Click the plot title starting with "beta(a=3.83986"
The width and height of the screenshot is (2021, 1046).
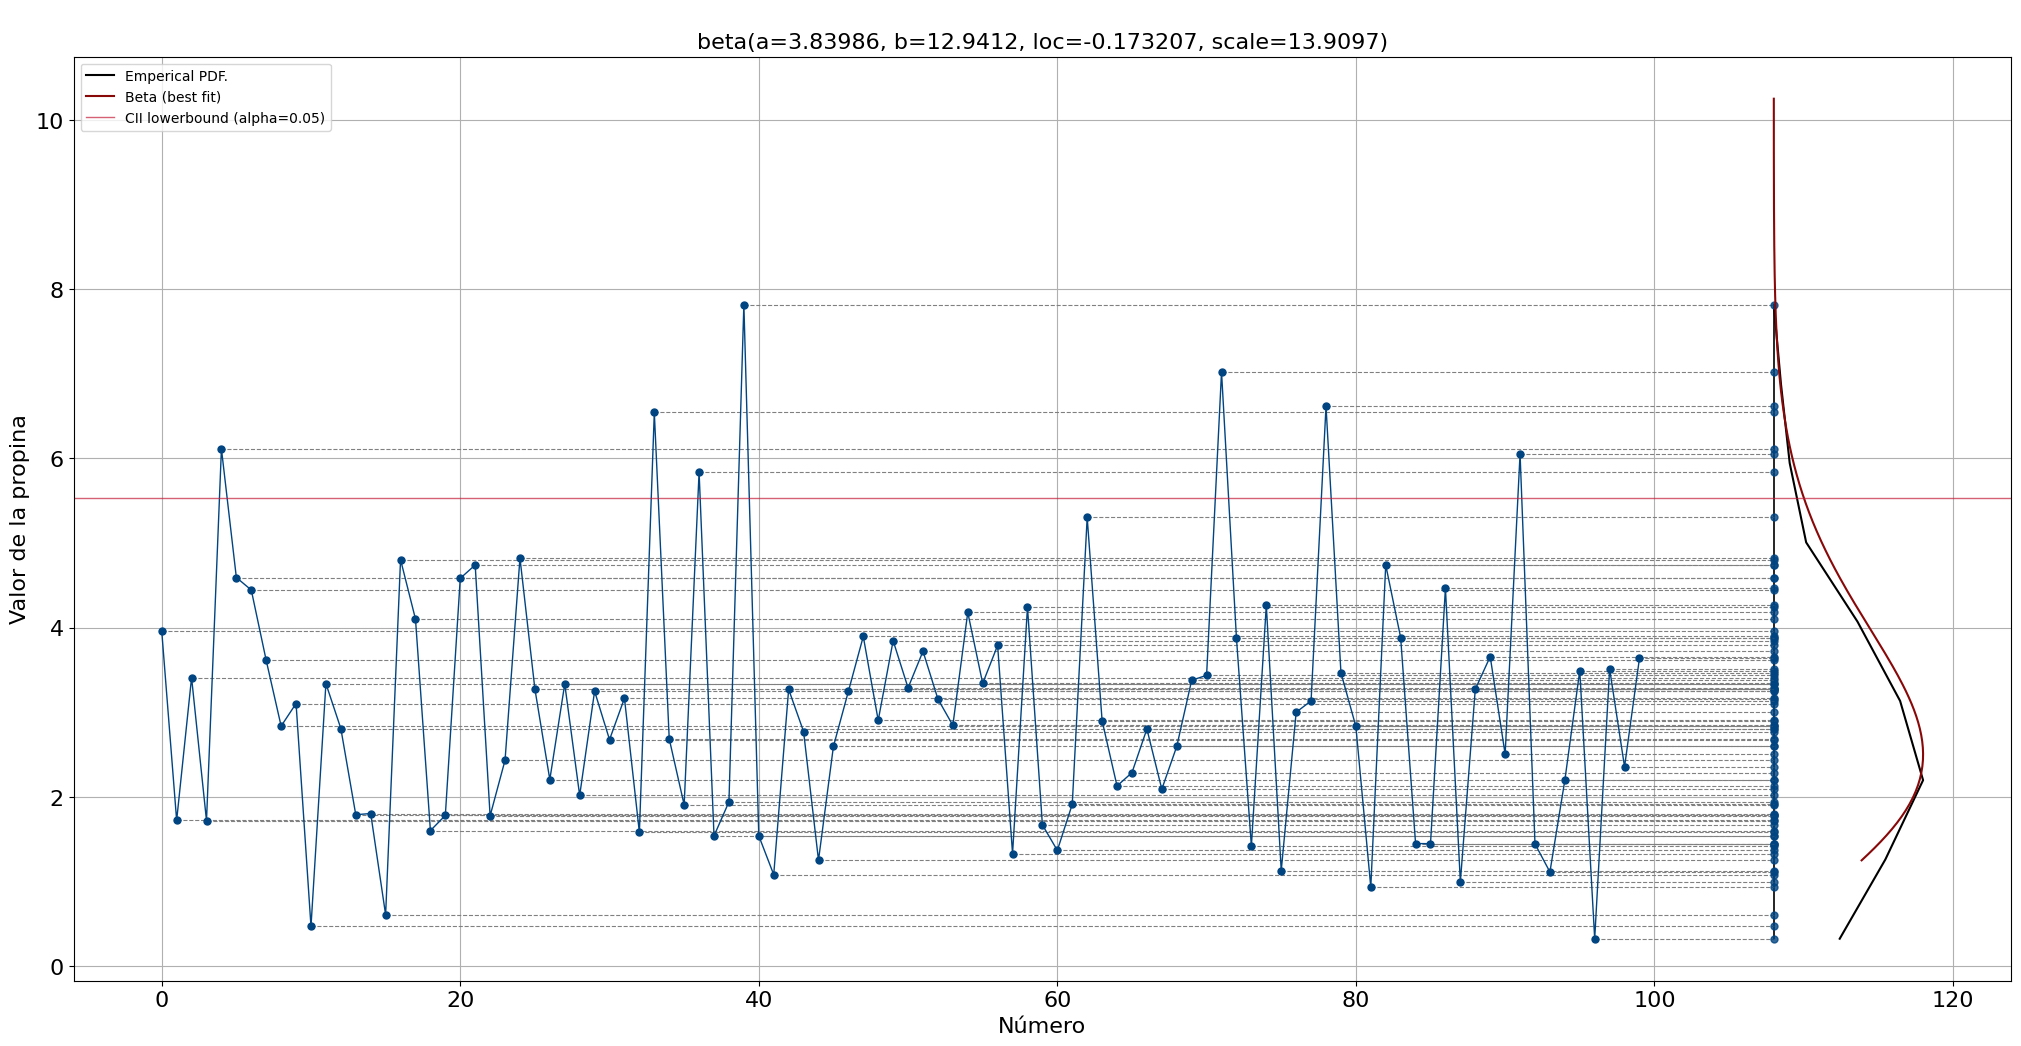point(1042,42)
